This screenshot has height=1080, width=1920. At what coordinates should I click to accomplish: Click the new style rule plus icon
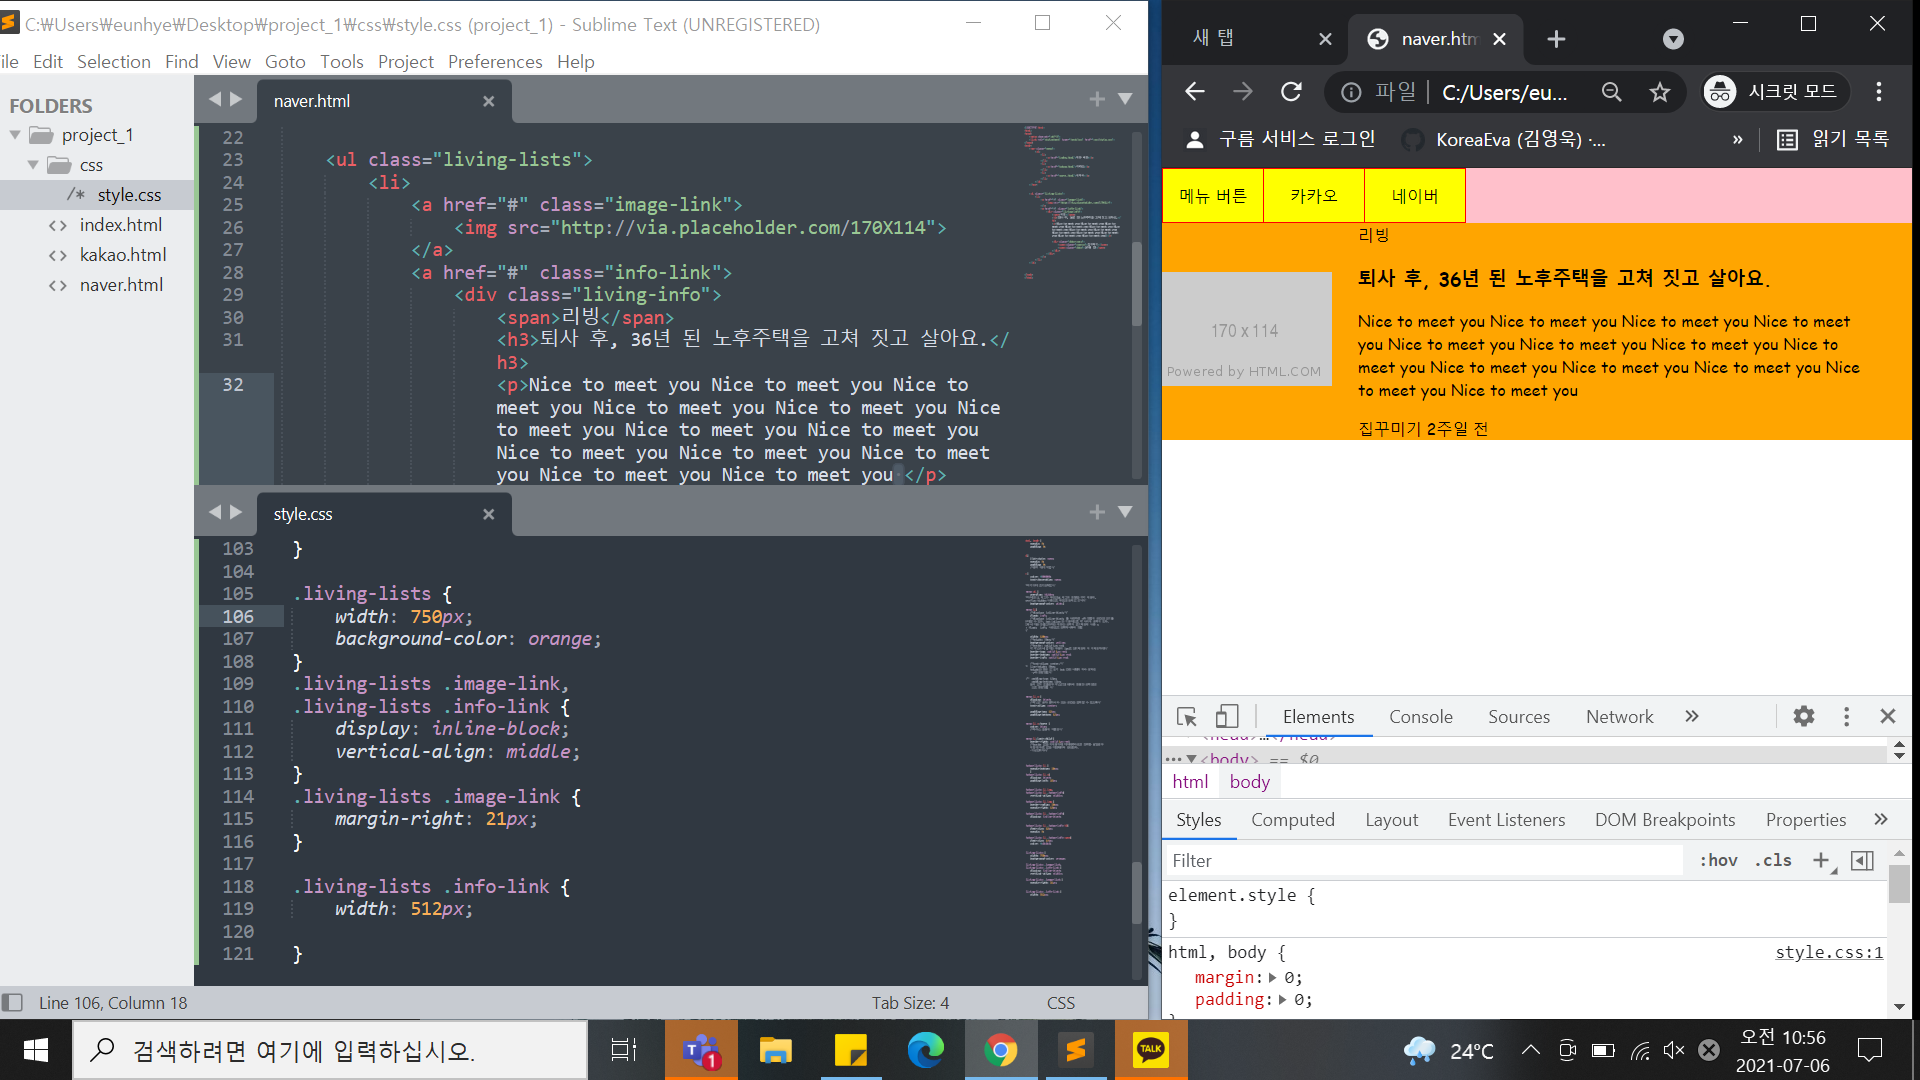point(1821,860)
